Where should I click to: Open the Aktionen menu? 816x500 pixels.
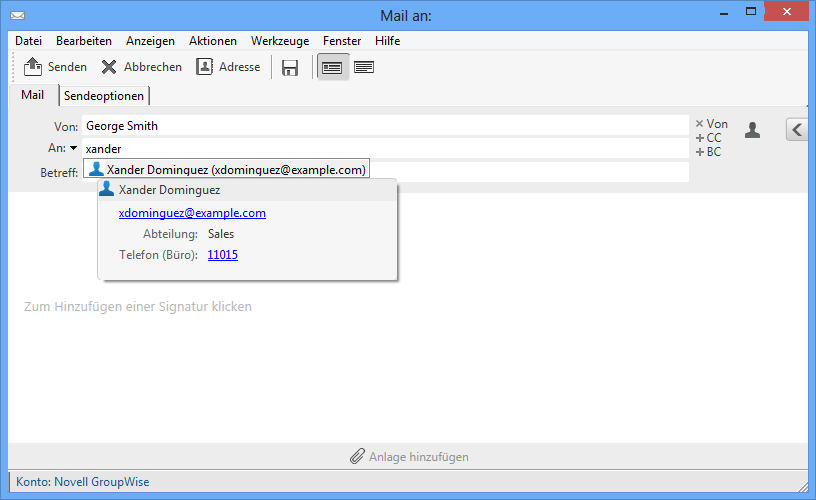click(212, 41)
